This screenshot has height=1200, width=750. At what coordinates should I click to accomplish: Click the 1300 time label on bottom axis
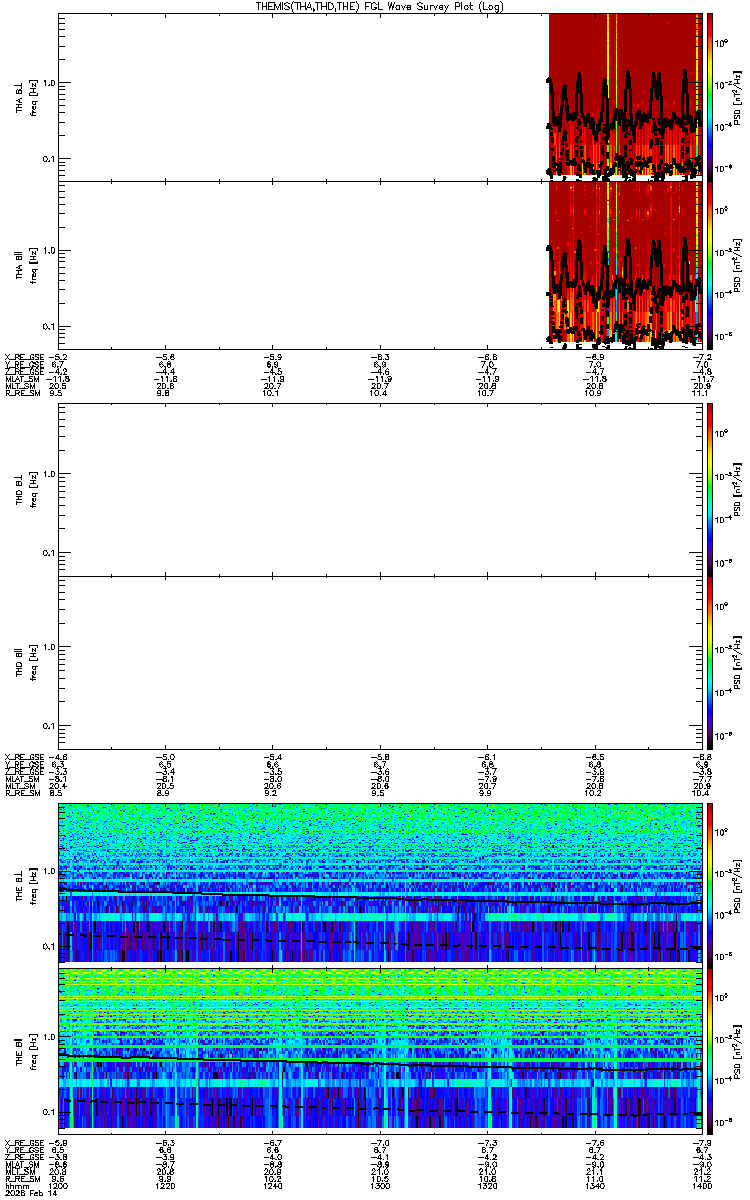click(380, 1185)
